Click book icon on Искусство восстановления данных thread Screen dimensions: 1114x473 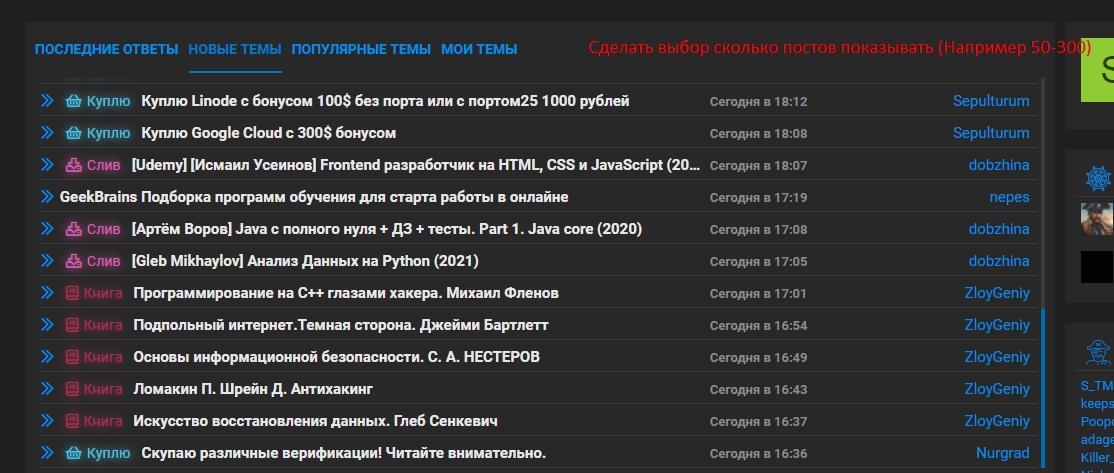pos(72,420)
